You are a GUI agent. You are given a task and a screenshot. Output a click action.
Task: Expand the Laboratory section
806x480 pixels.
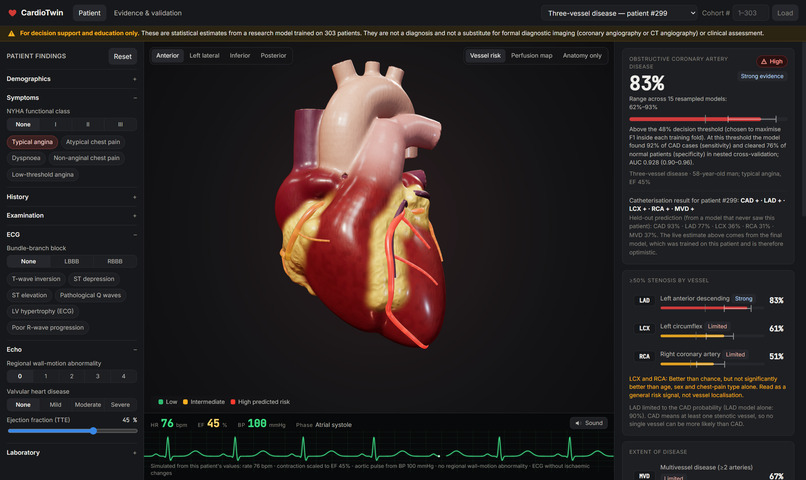[x=71, y=453]
